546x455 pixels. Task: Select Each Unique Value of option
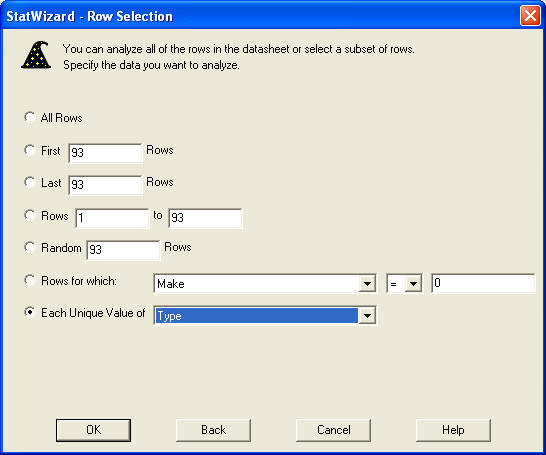pyautogui.click(x=30, y=312)
